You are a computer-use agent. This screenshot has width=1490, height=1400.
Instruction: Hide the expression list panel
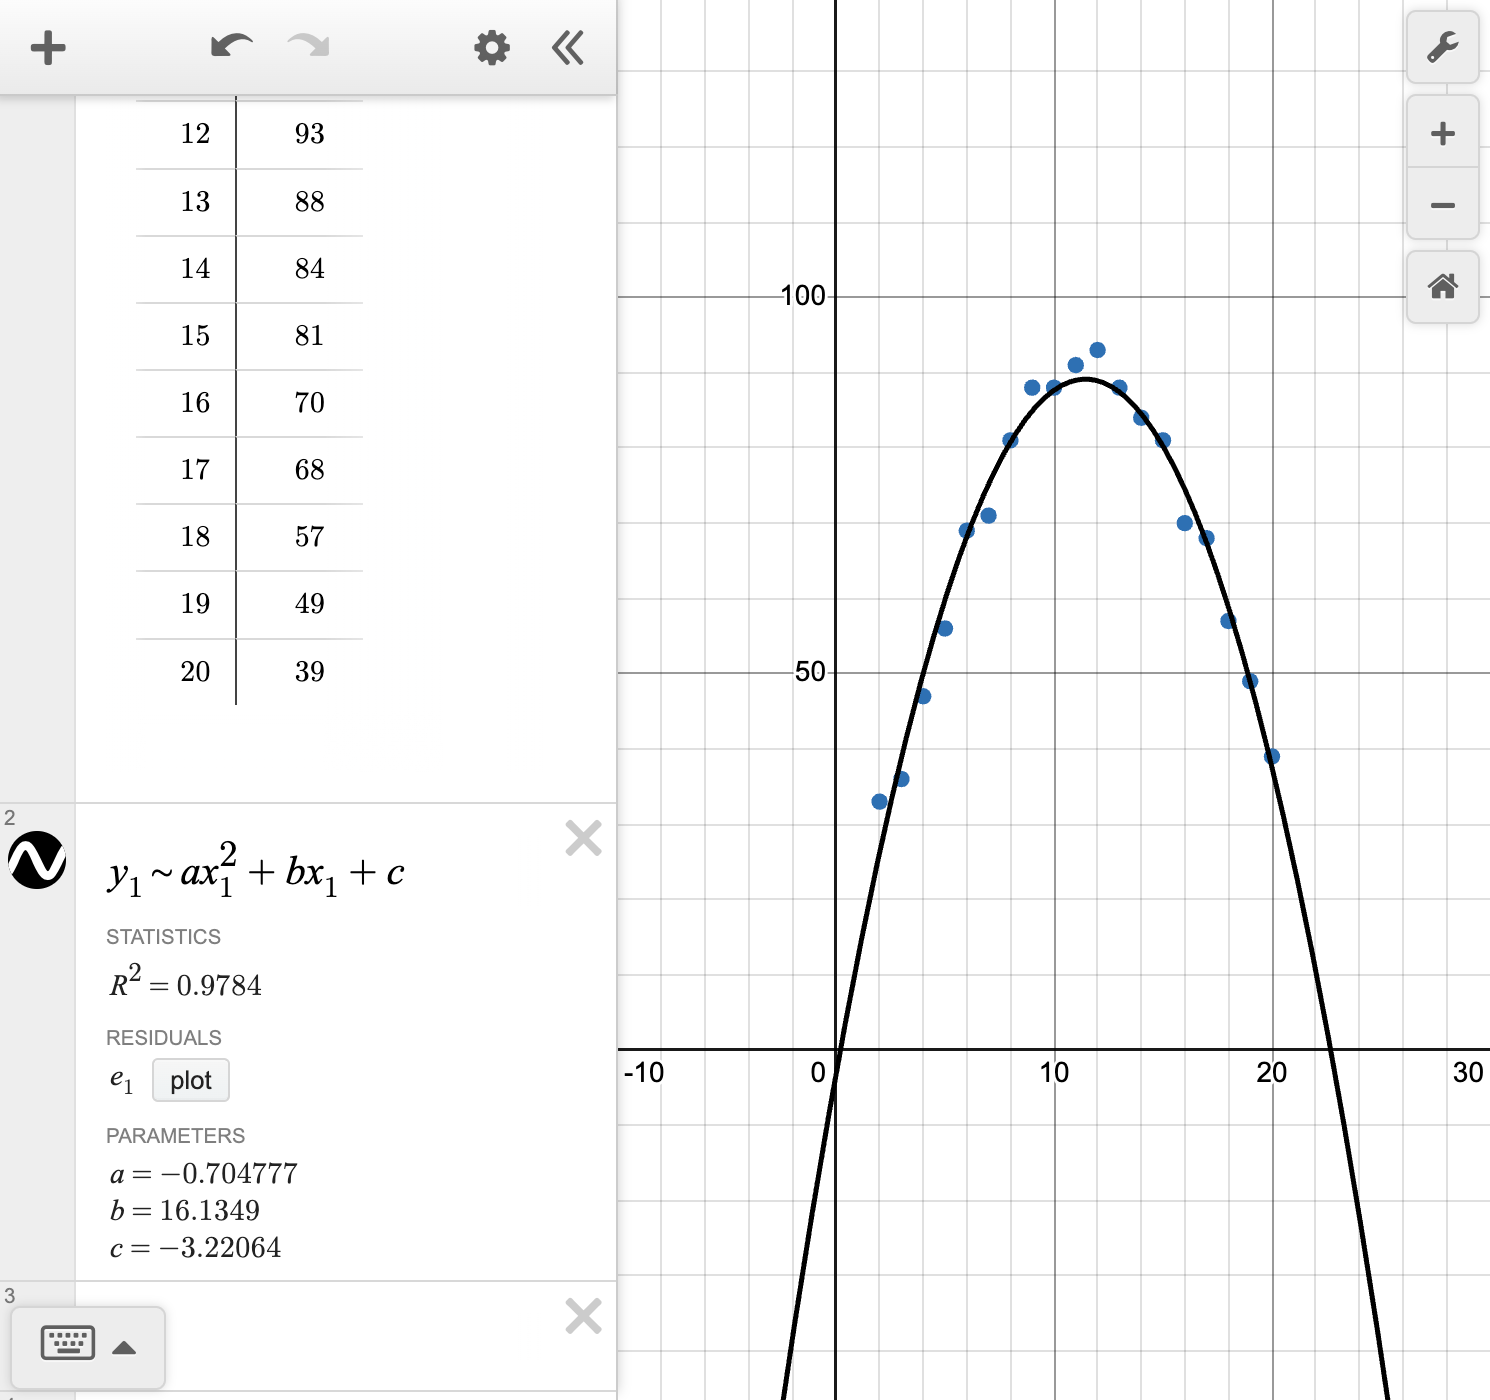pos(567,46)
